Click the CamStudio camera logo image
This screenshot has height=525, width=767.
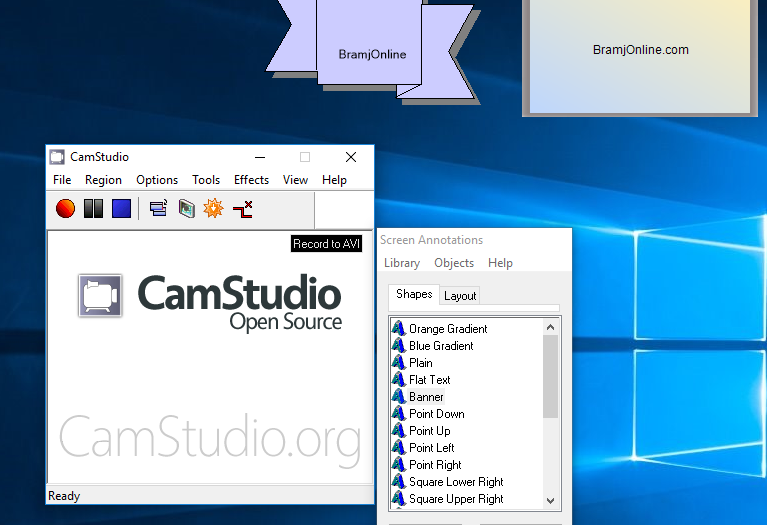pyautogui.click(x=100, y=296)
